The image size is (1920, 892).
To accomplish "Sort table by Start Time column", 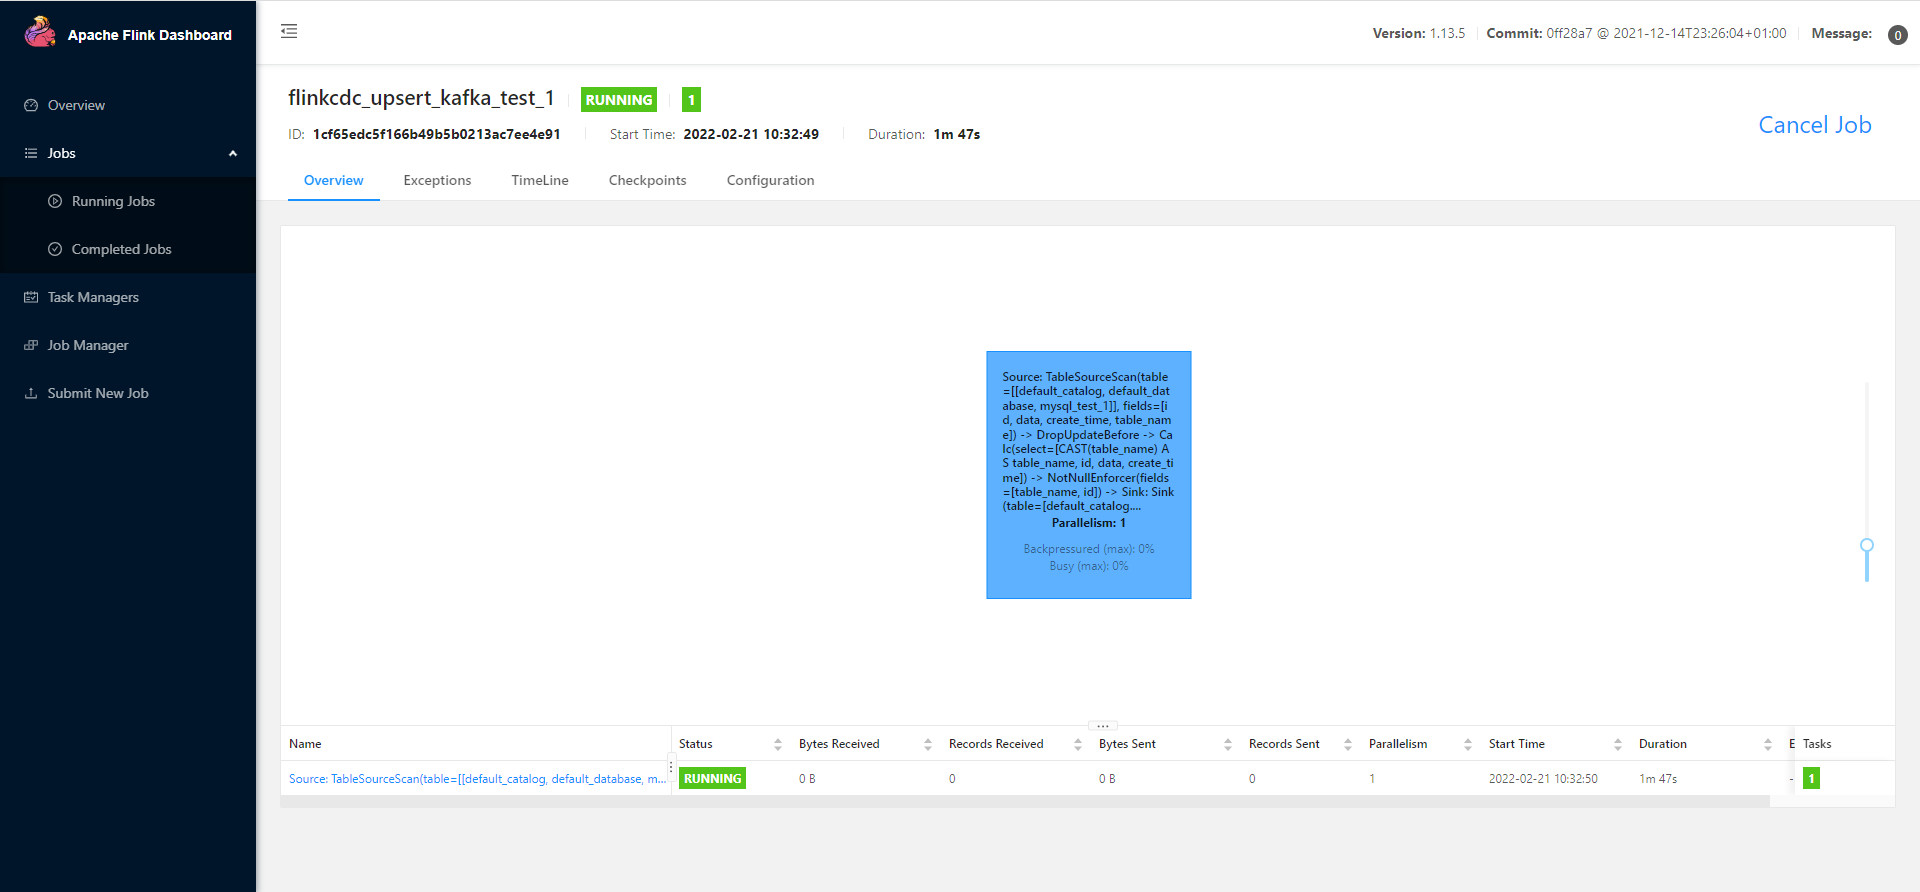I will (x=1618, y=744).
